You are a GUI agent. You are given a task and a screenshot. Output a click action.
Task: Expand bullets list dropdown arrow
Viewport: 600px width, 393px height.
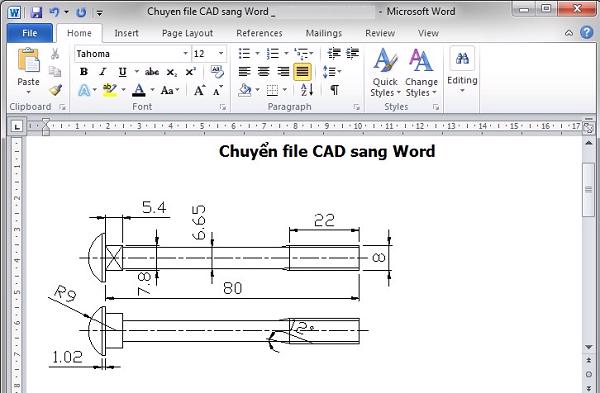257,54
